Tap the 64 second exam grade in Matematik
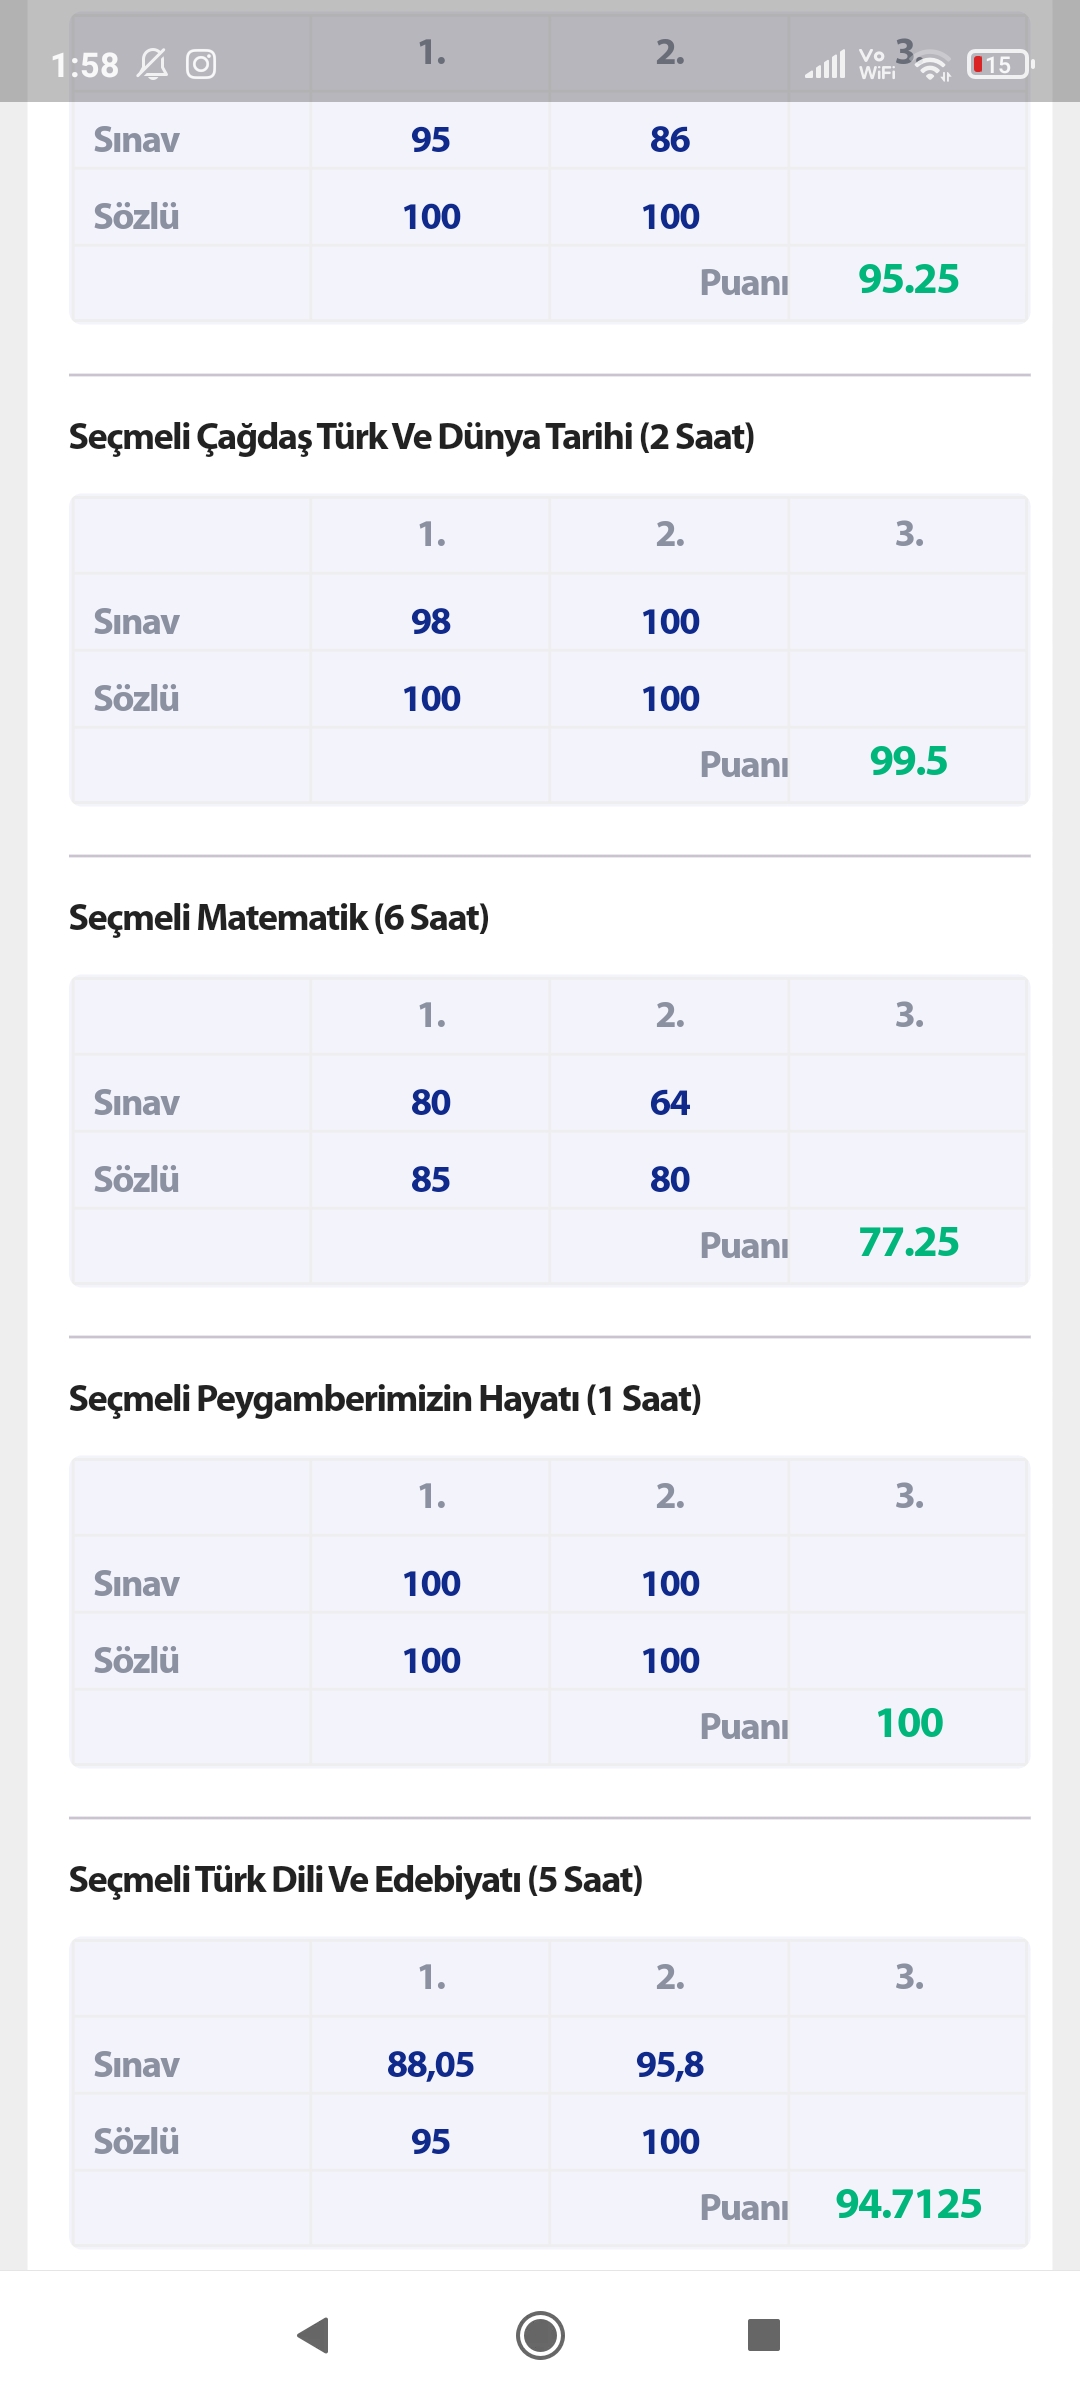 pos(670,1103)
